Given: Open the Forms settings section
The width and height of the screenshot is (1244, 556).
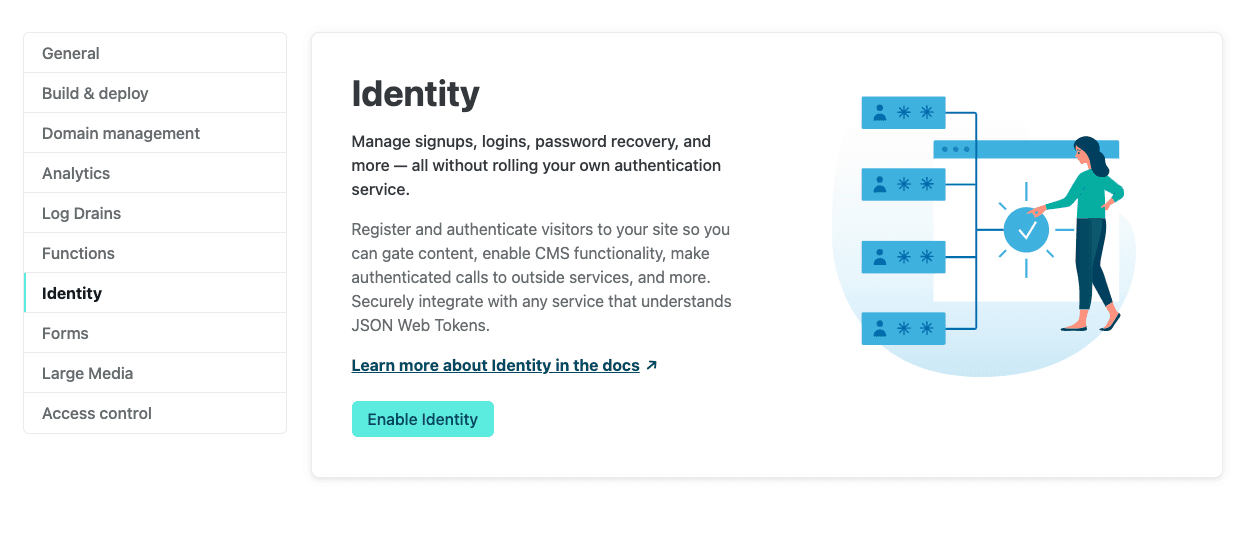Looking at the screenshot, I should (155, 333).
